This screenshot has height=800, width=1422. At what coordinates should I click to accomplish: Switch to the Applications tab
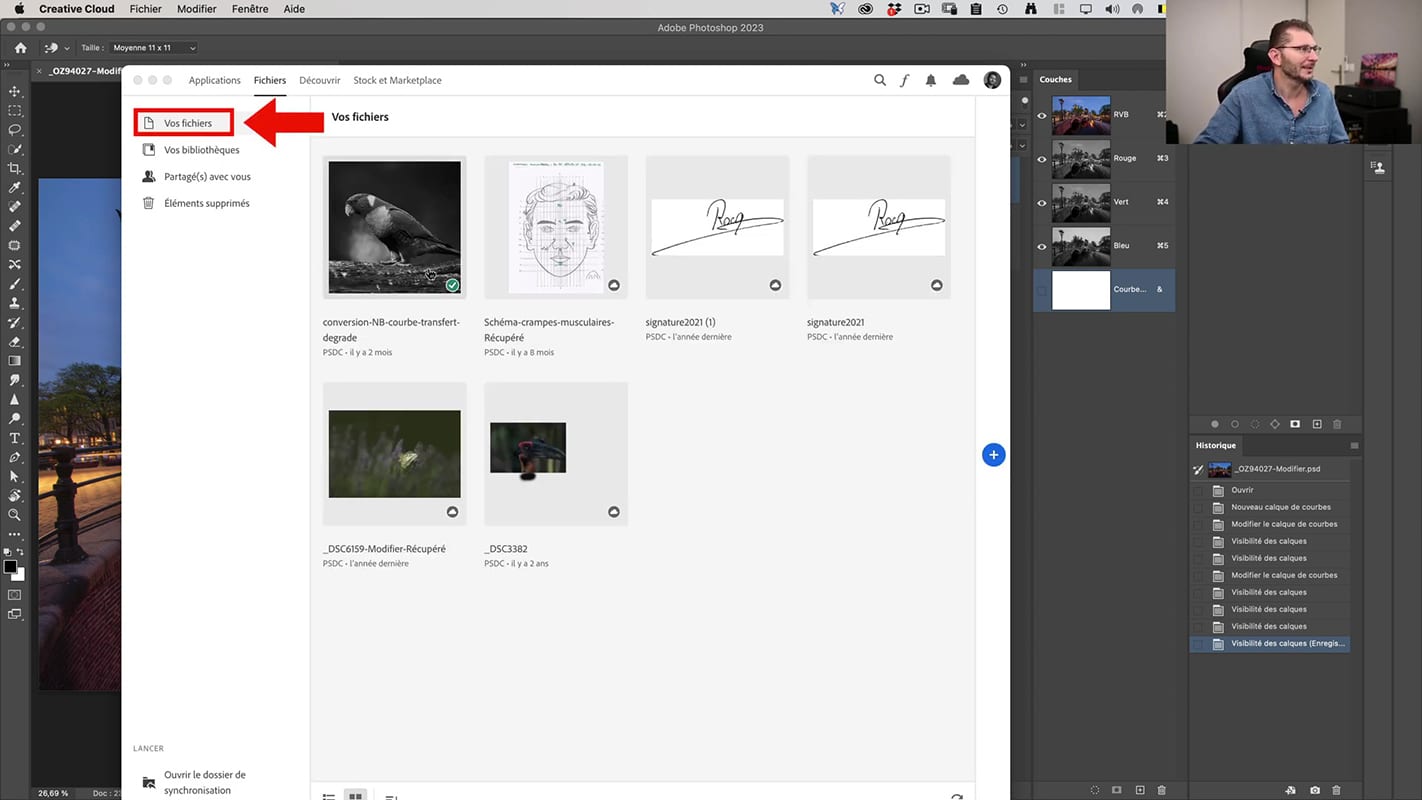pos(215,80)
